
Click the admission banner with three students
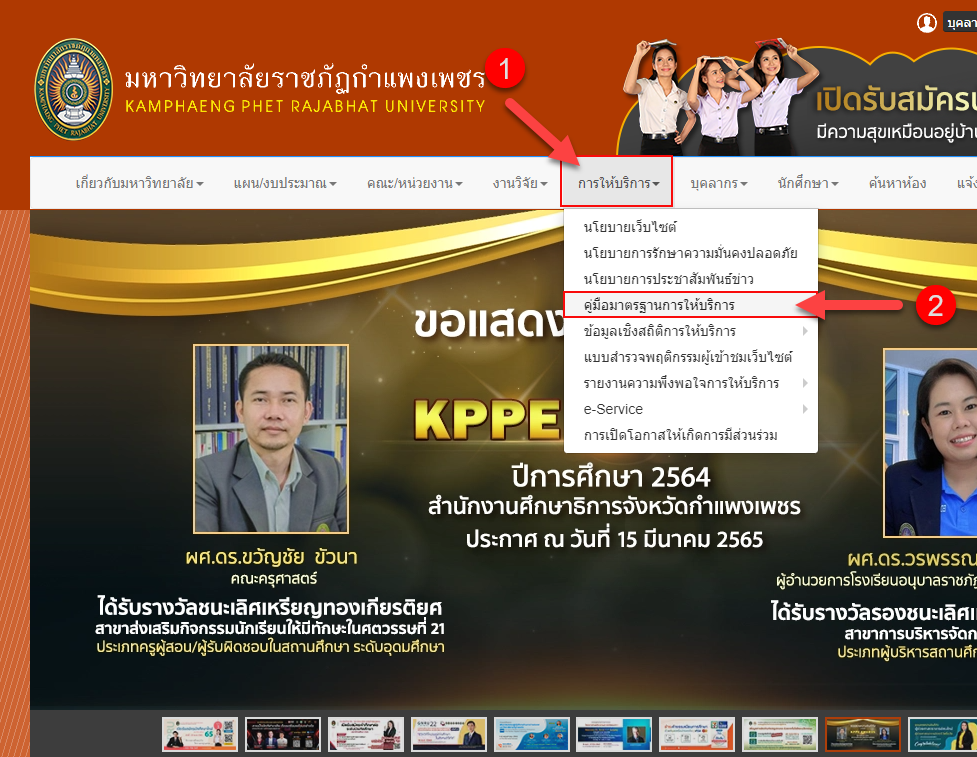[796, 97]
